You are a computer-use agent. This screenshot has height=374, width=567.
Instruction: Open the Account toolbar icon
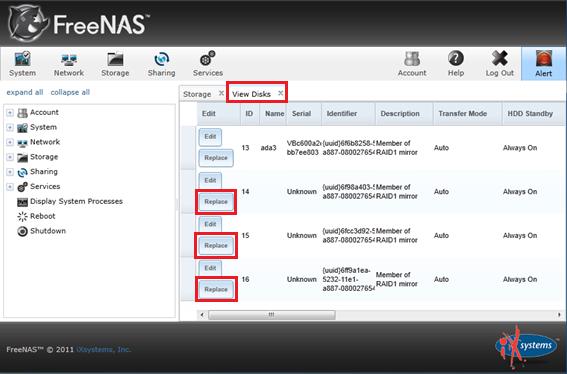pos(412,64)
